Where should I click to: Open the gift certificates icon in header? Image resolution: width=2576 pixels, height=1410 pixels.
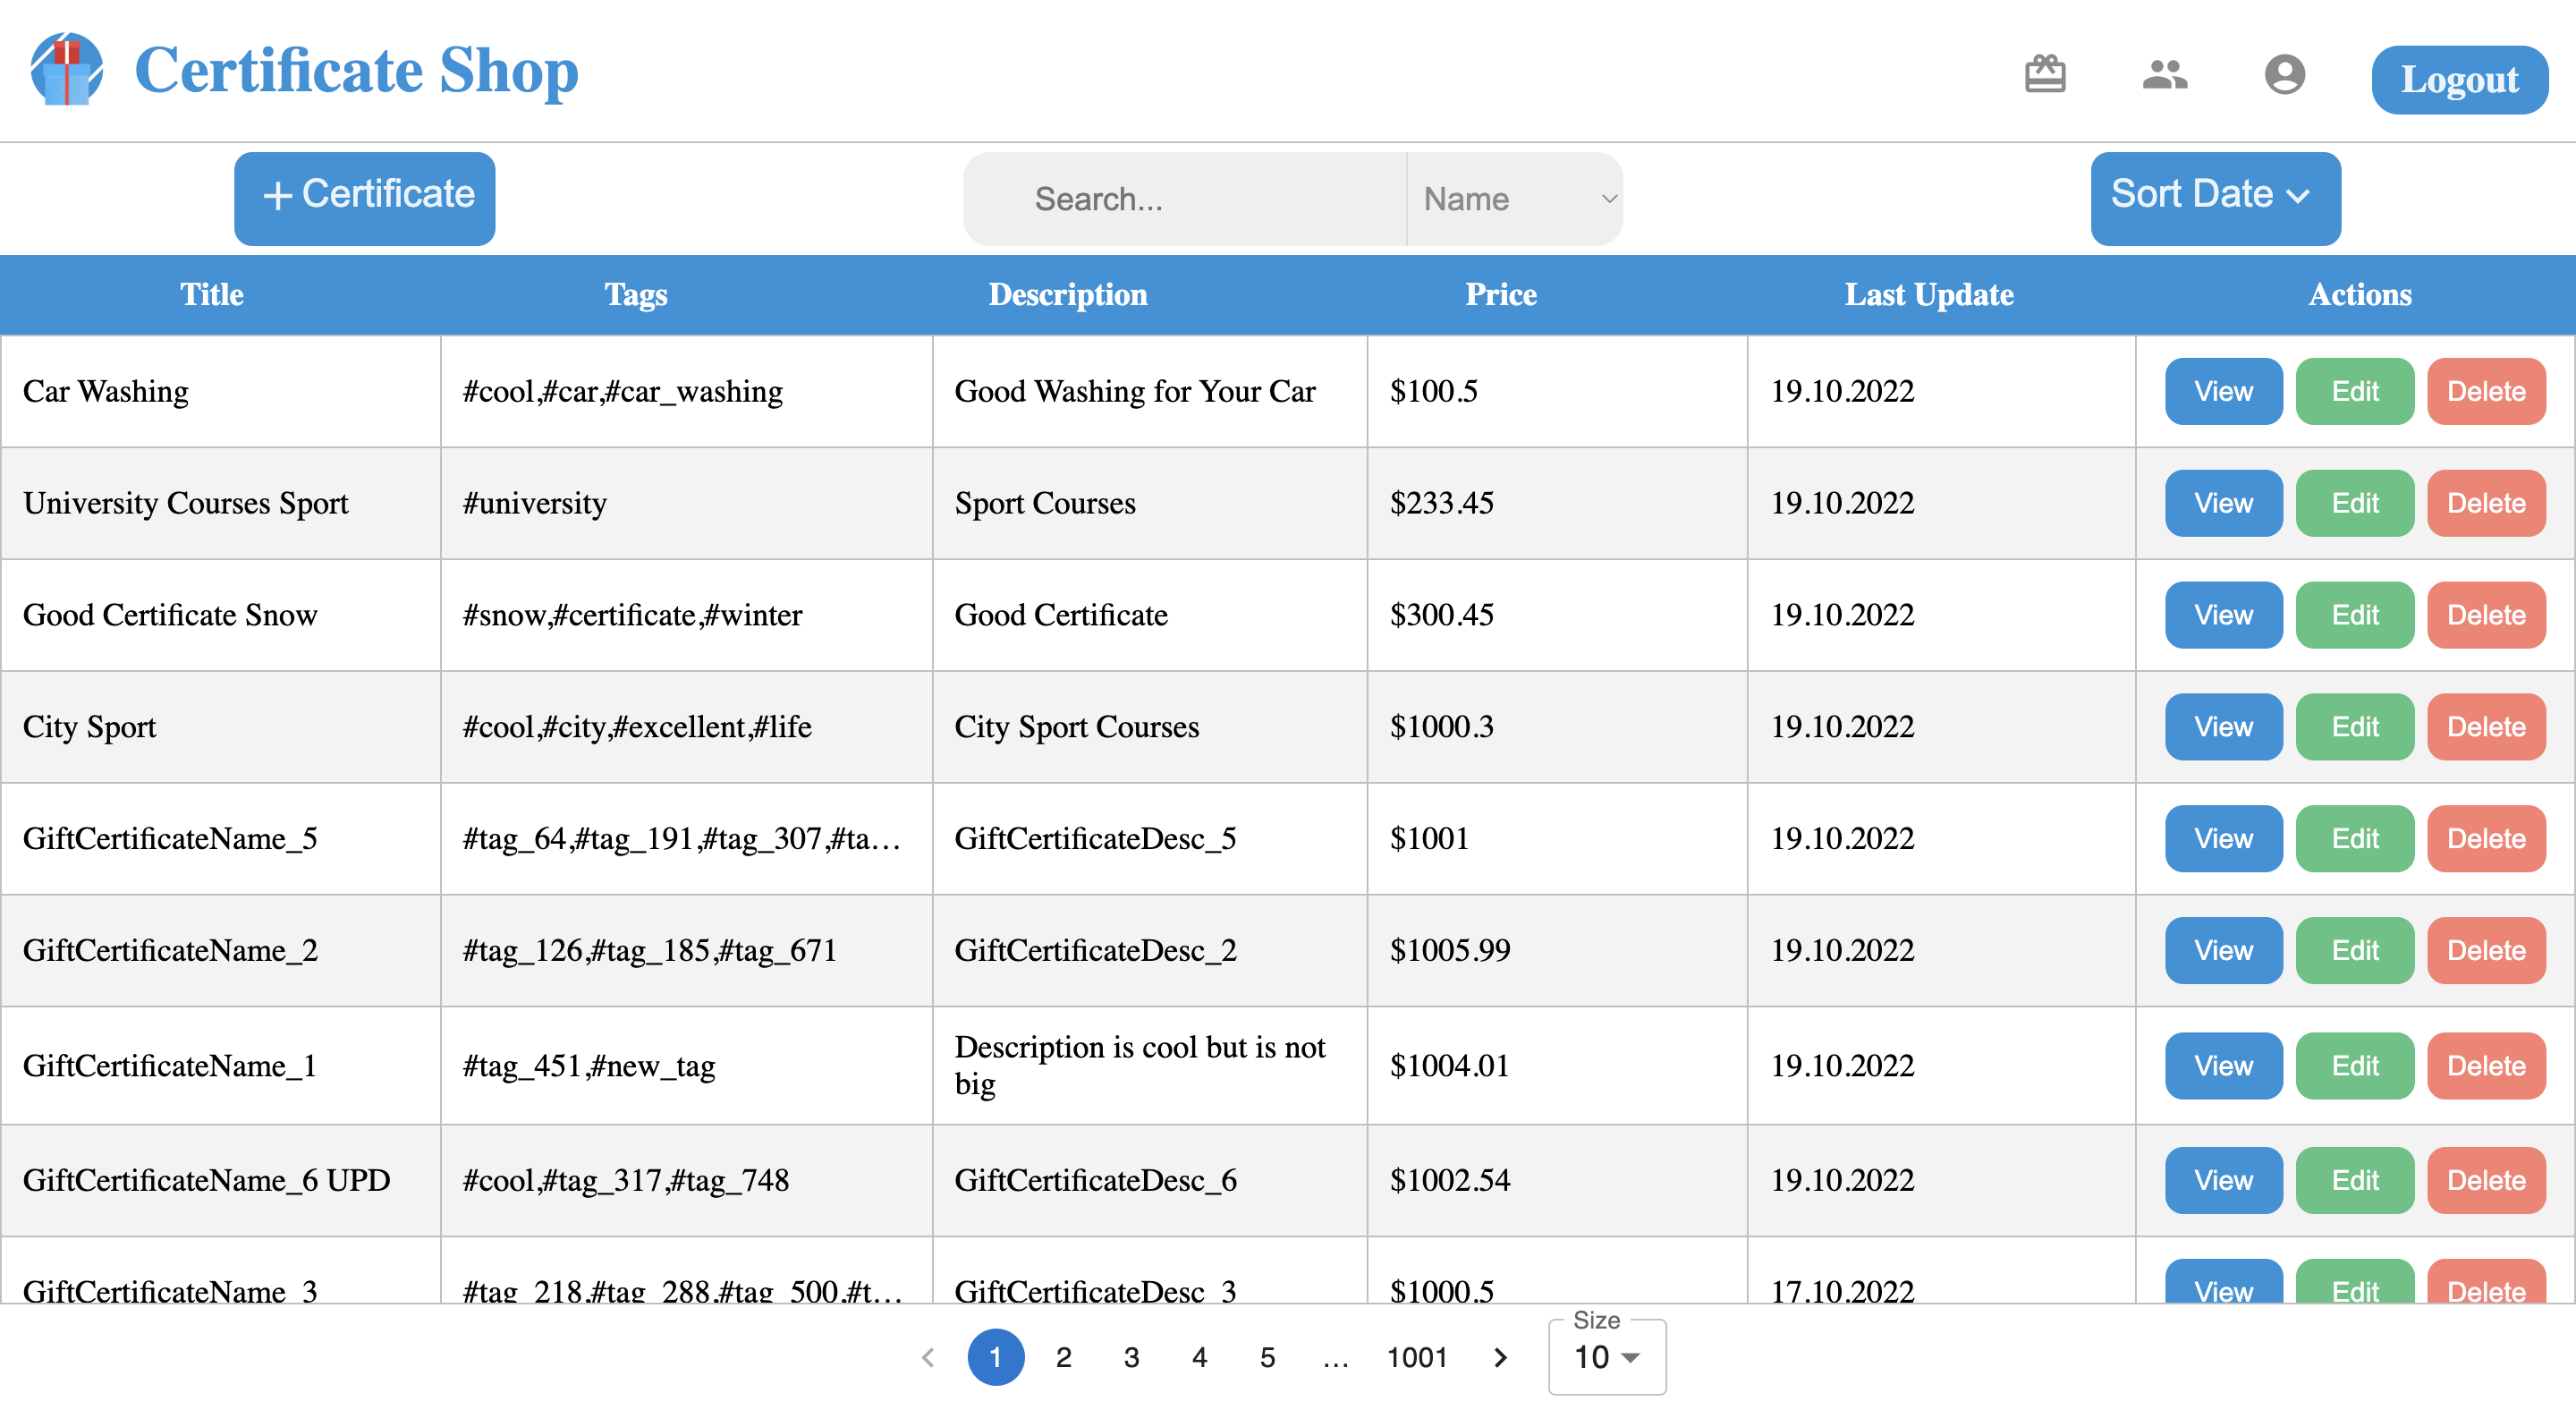click(x=2045, y=74)
